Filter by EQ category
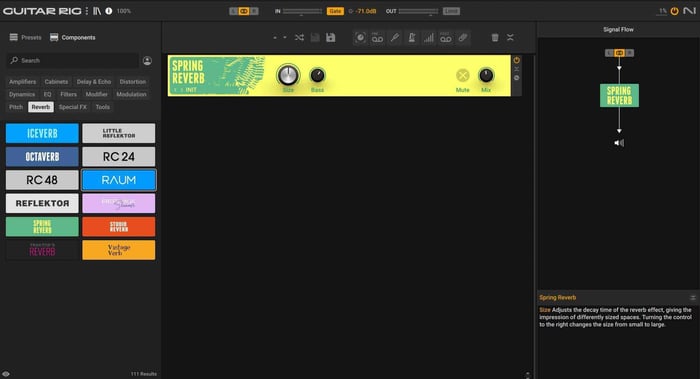700x379 pixels. pyautogui.click(x=47, y=94)
